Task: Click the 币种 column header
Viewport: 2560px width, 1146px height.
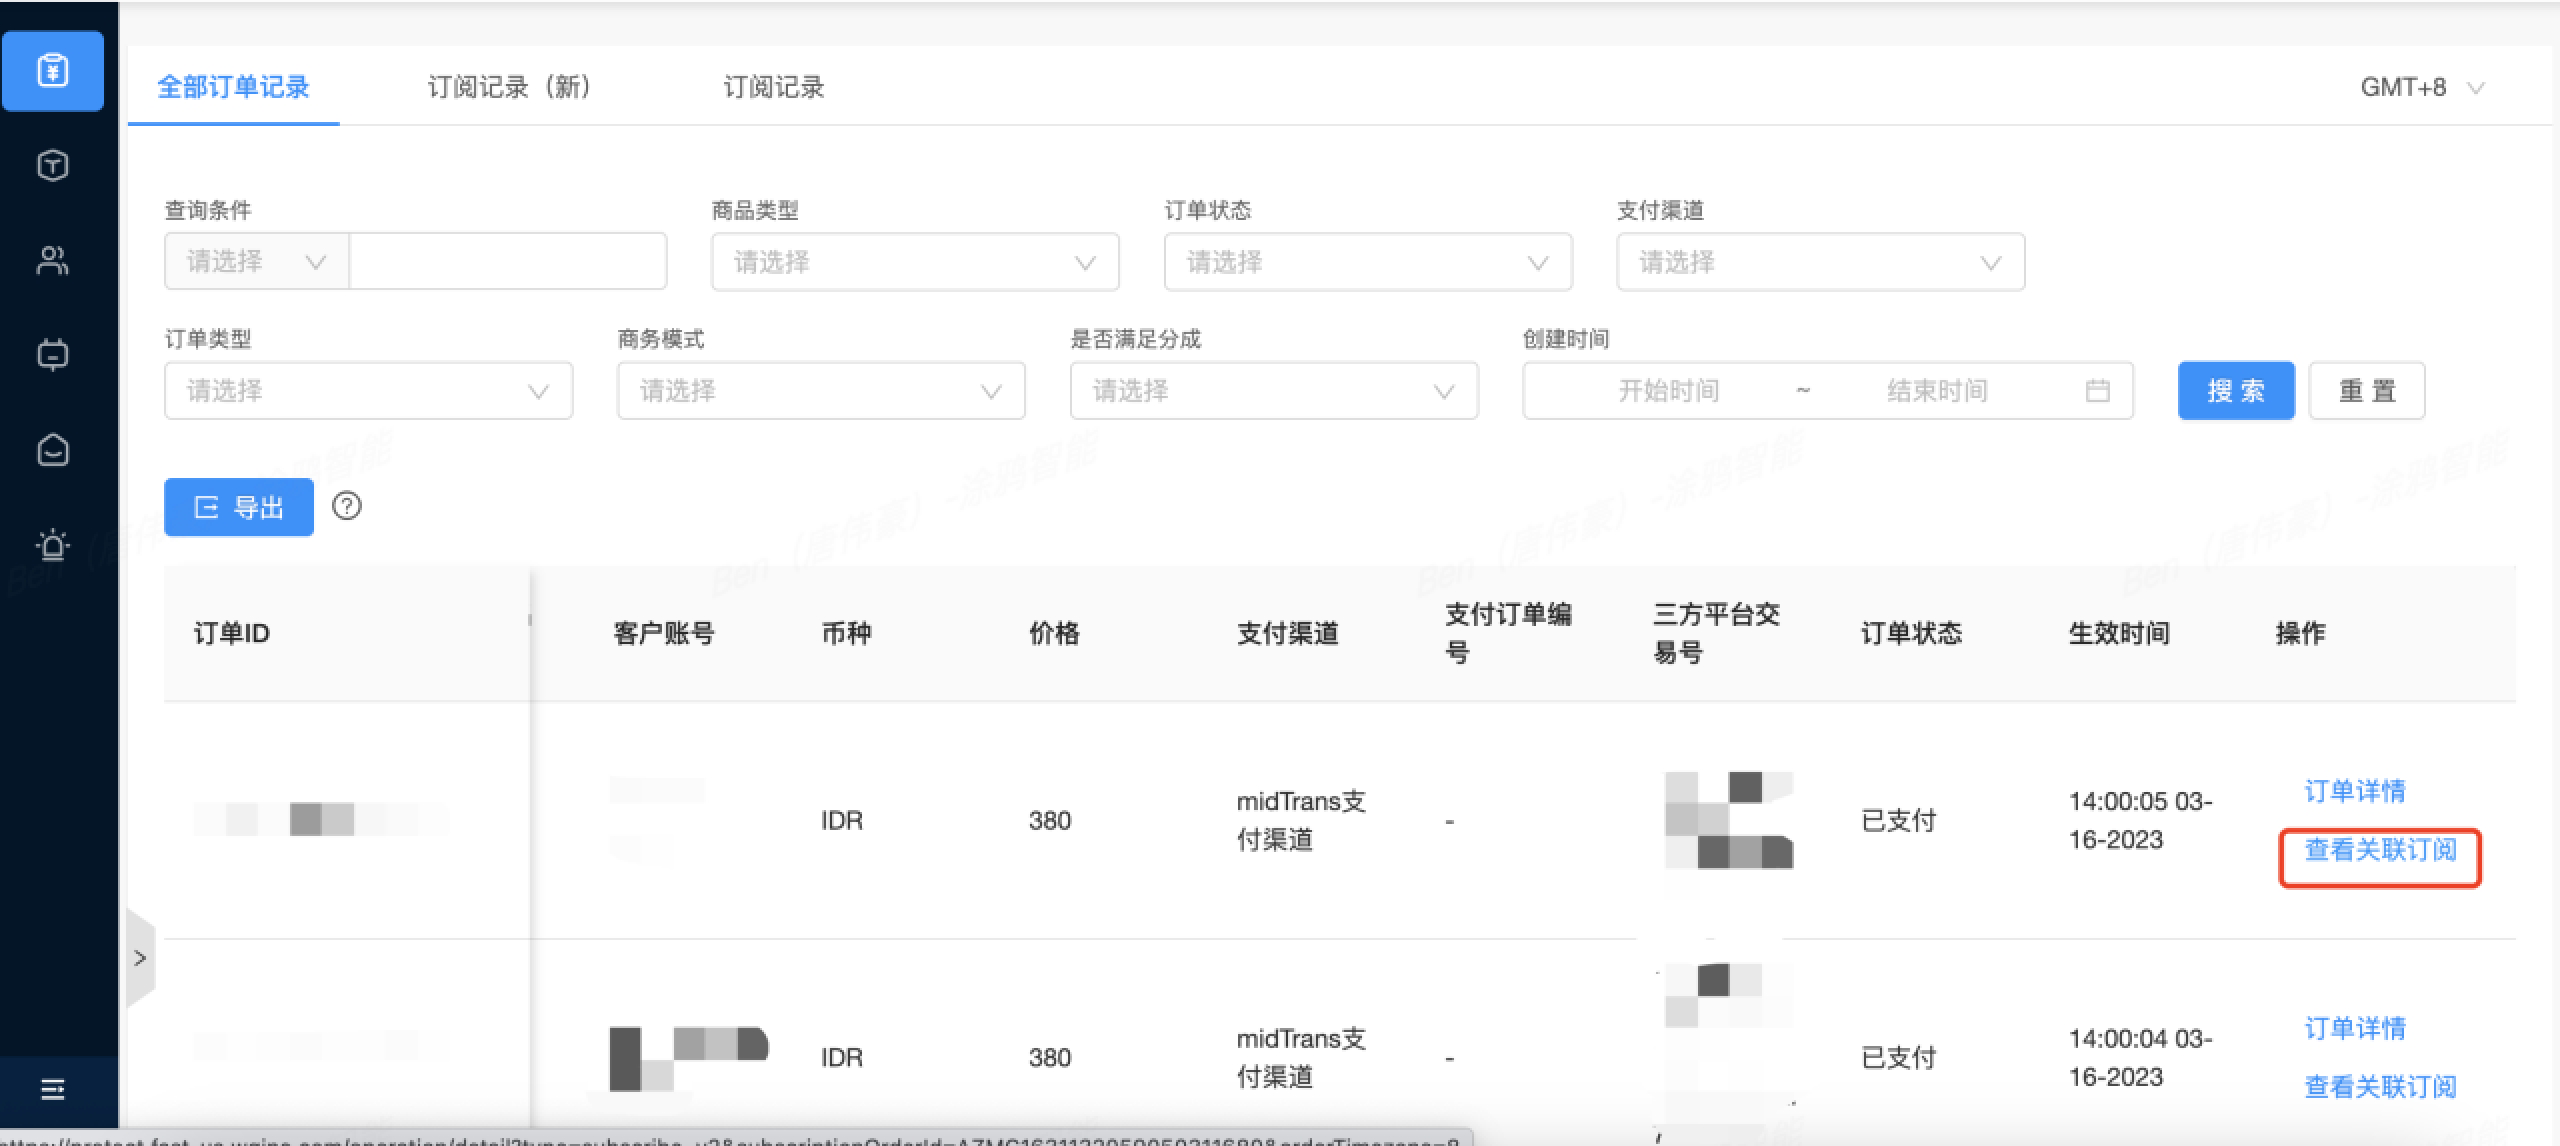Action: pyautogui.click(x=846, y=633)
